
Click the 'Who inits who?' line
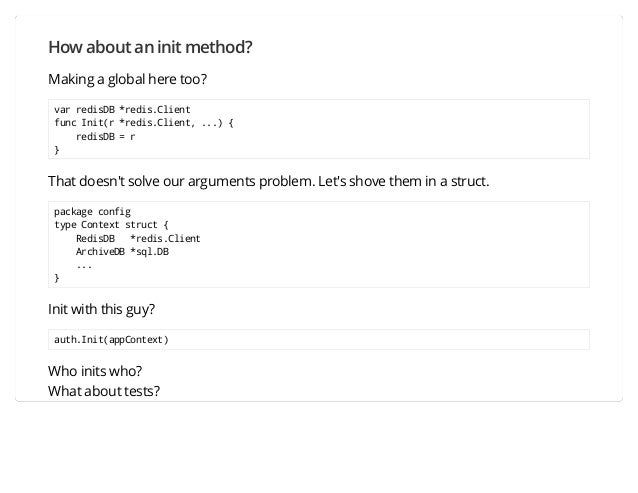(95, 371)
